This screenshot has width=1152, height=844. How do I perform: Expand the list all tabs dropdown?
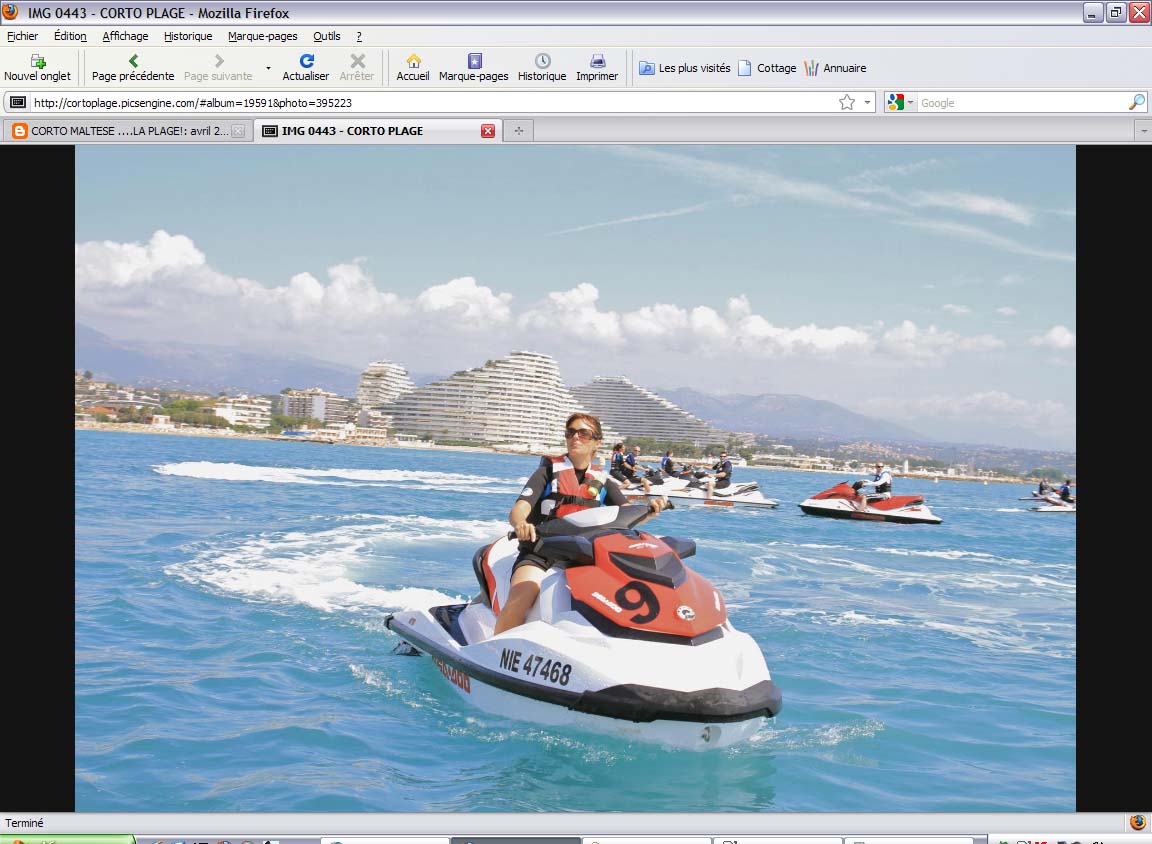pos(1142,131)
